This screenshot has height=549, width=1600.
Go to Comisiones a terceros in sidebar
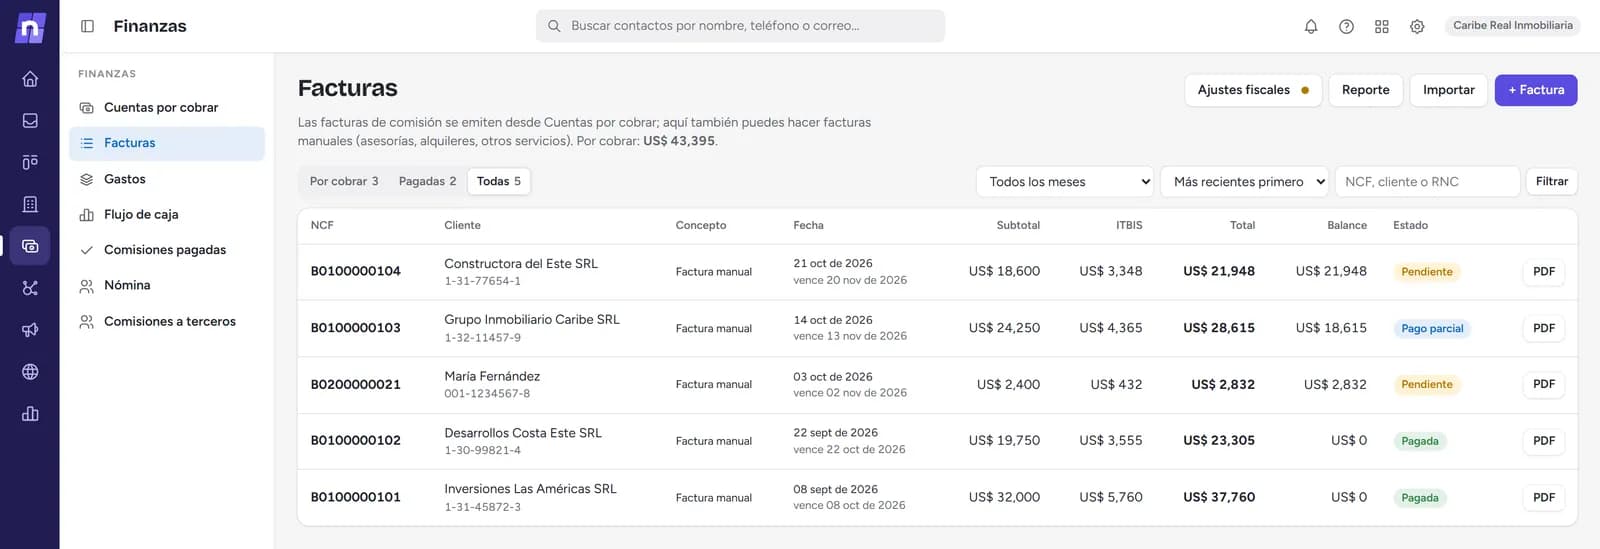167,322
